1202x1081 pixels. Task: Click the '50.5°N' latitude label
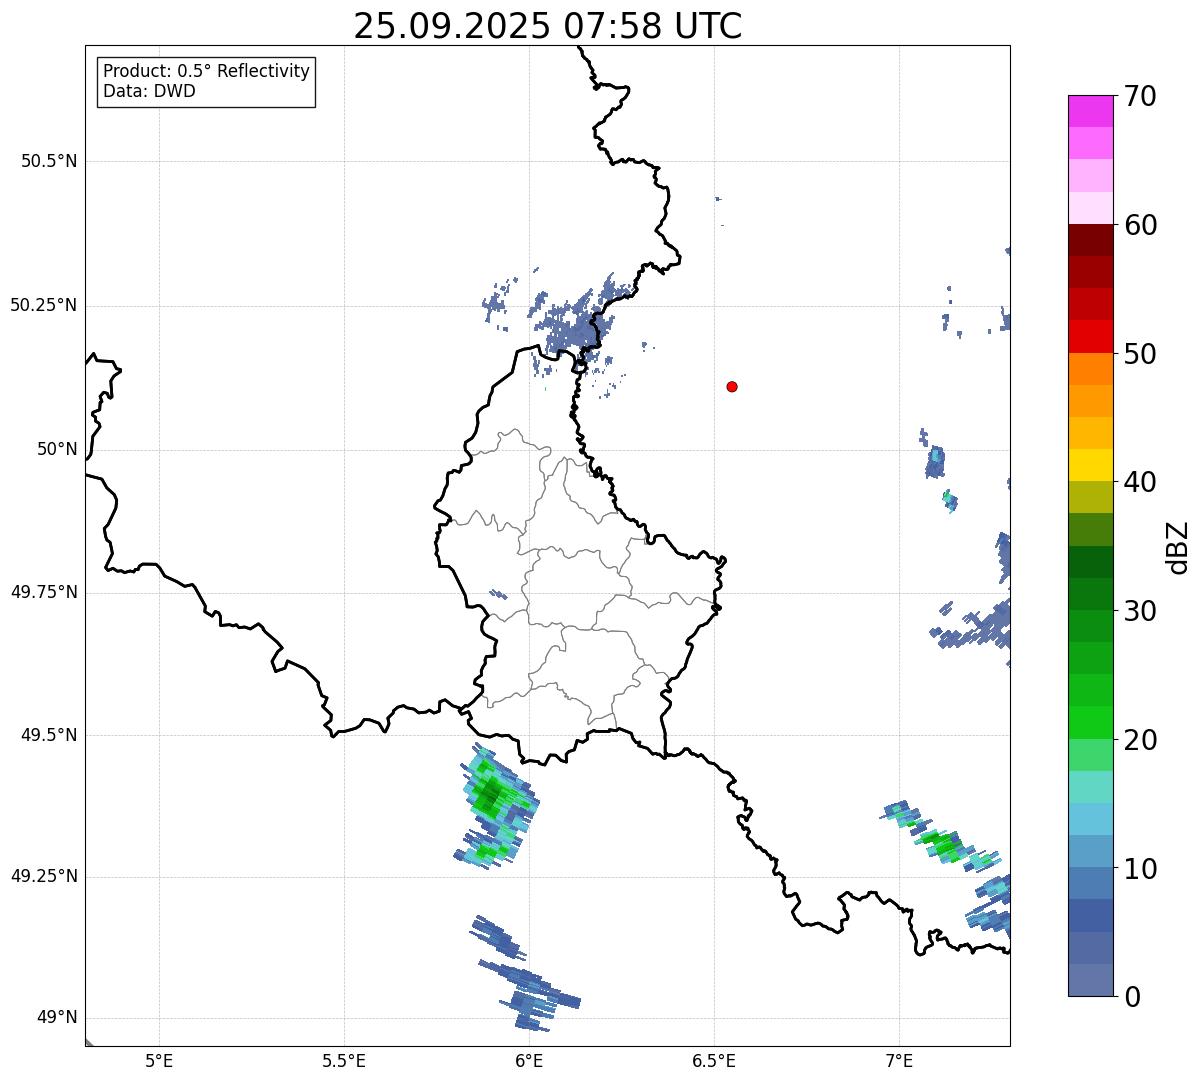click(x=49, y=161)
